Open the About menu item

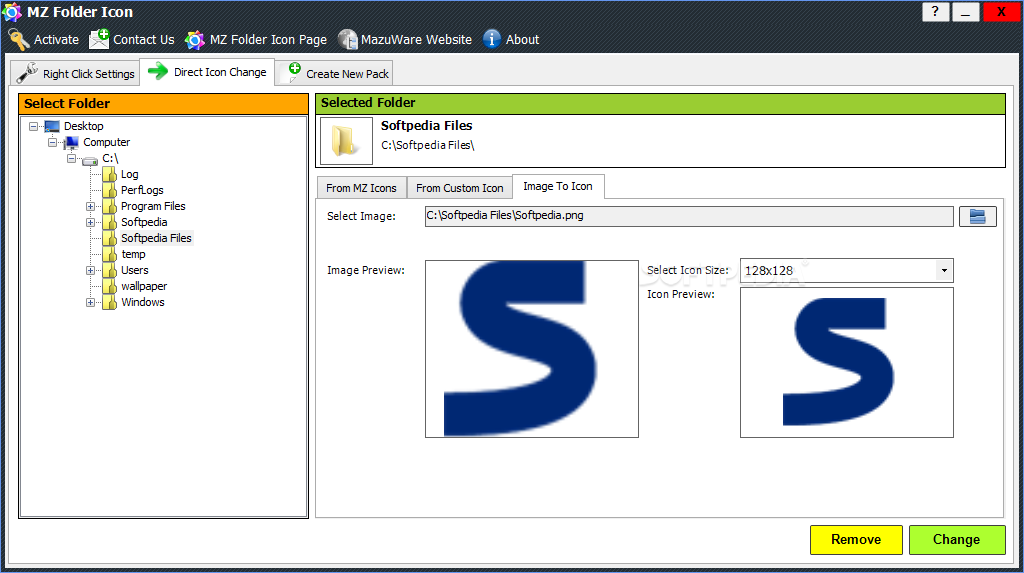(522, 40)
